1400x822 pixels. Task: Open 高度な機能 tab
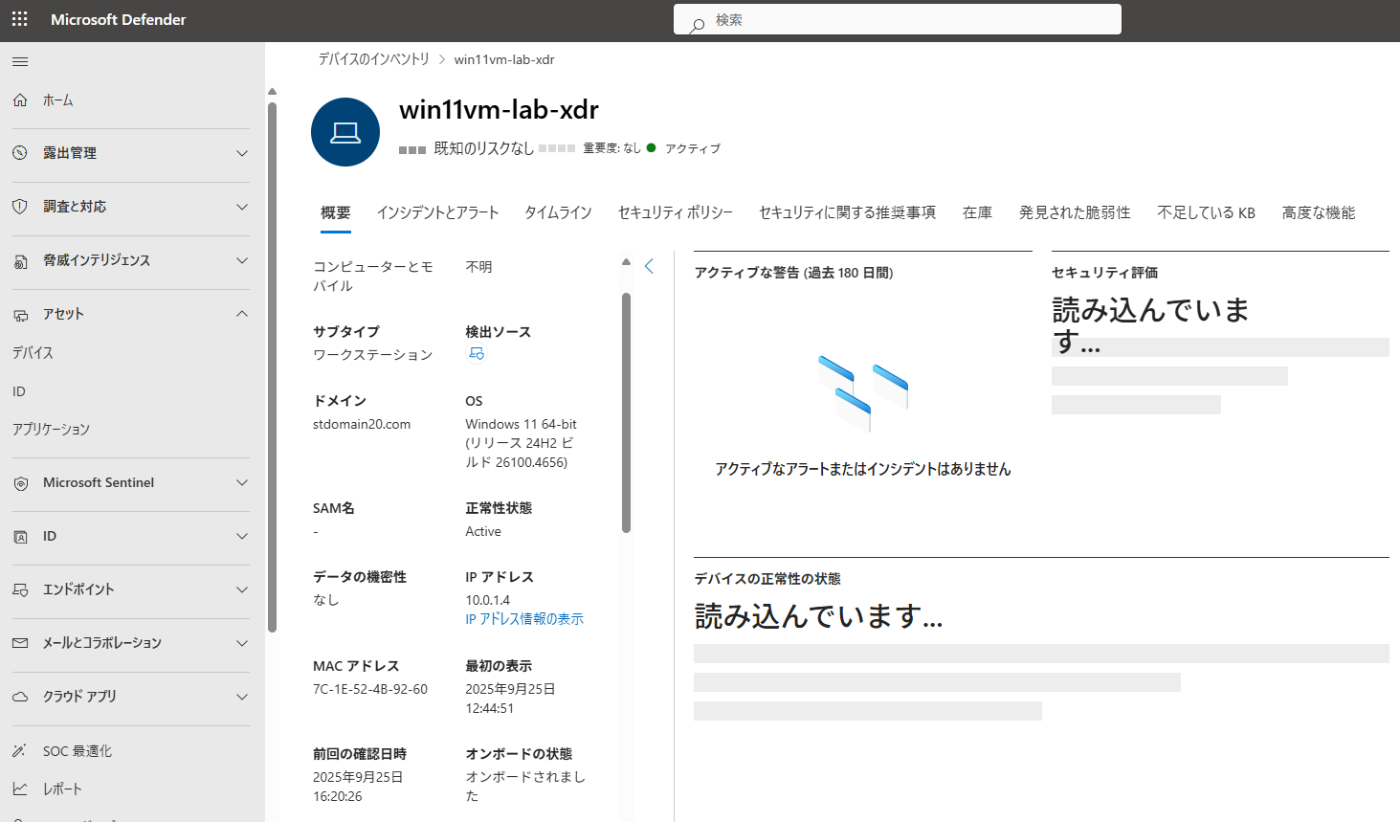pyautogui.click(x=1319, y=213)
